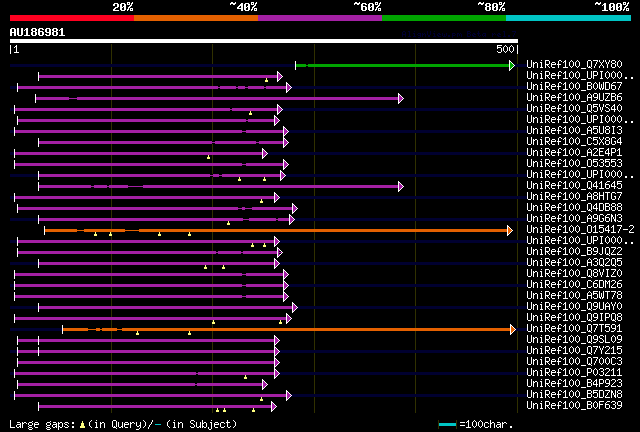The image size is (640, 432).
Task: Open the UniRef100_C5X8G4 subject label
Action: point(574,141)
